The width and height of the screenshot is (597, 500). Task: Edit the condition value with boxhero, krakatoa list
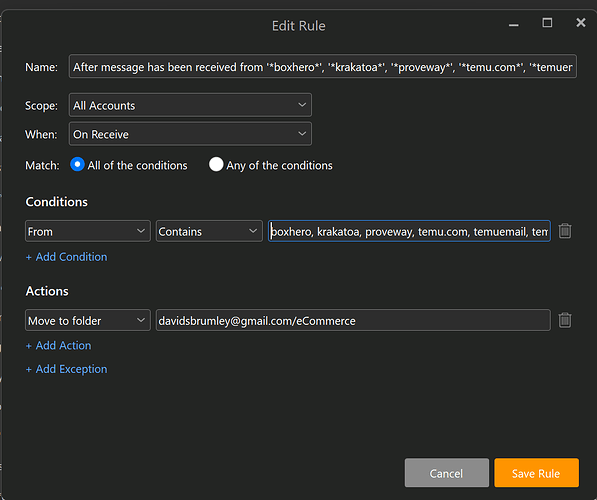[x=409, y=231]
